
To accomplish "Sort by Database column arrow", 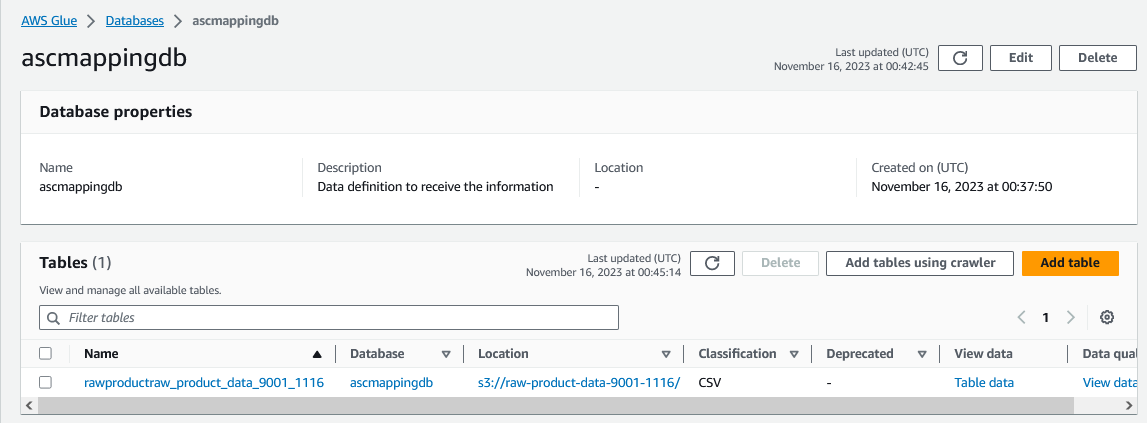I will 446,354.
